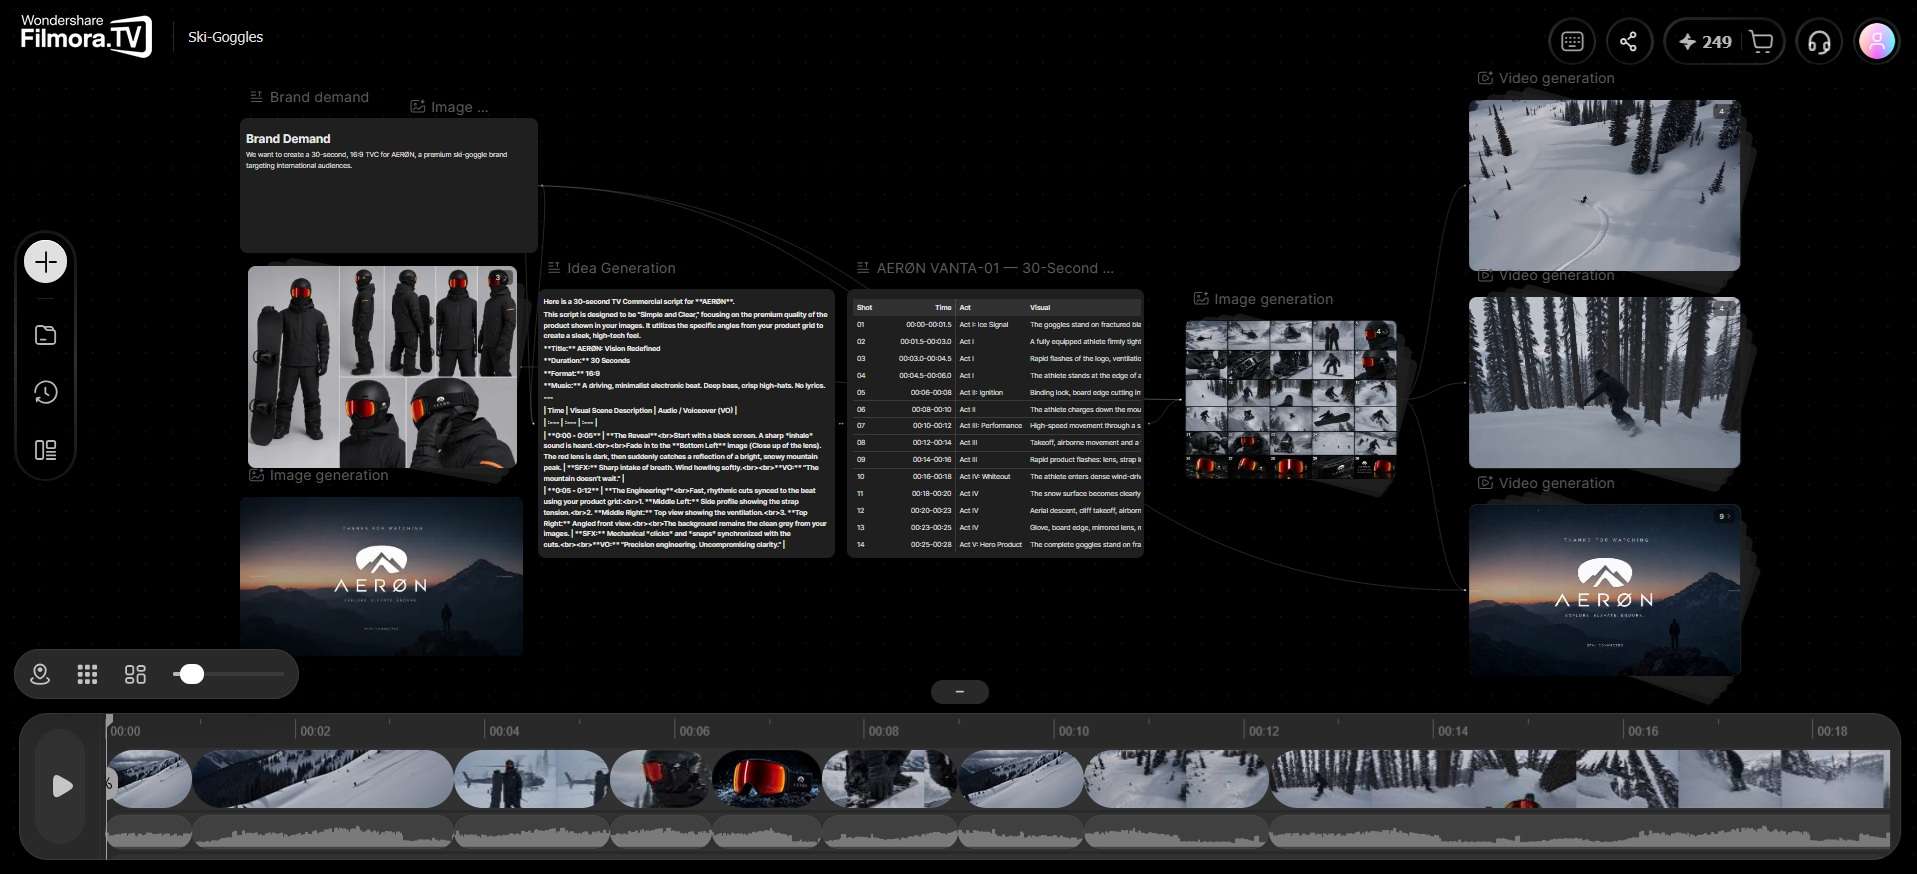1917x874 pixels.
Task: Select the forest snowboarder video thumbnail
Action: [x=1604, y=382]
